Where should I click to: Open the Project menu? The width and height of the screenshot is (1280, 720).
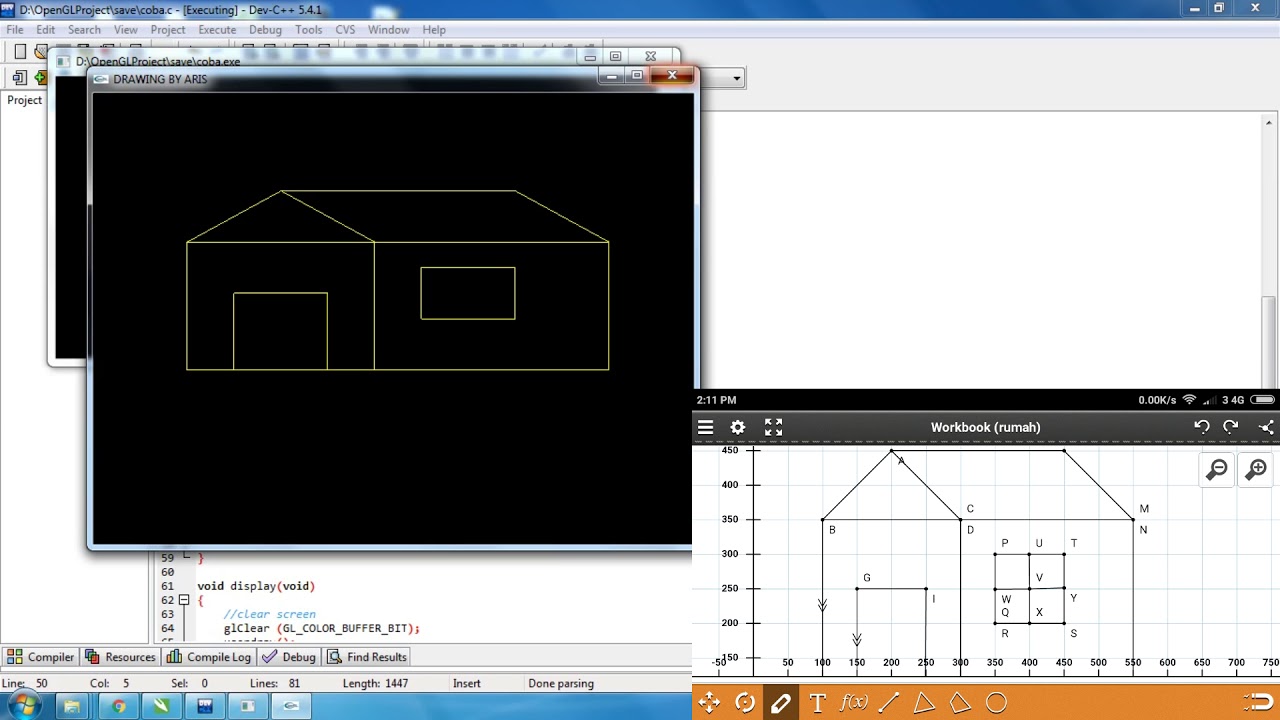click(168, 30)
